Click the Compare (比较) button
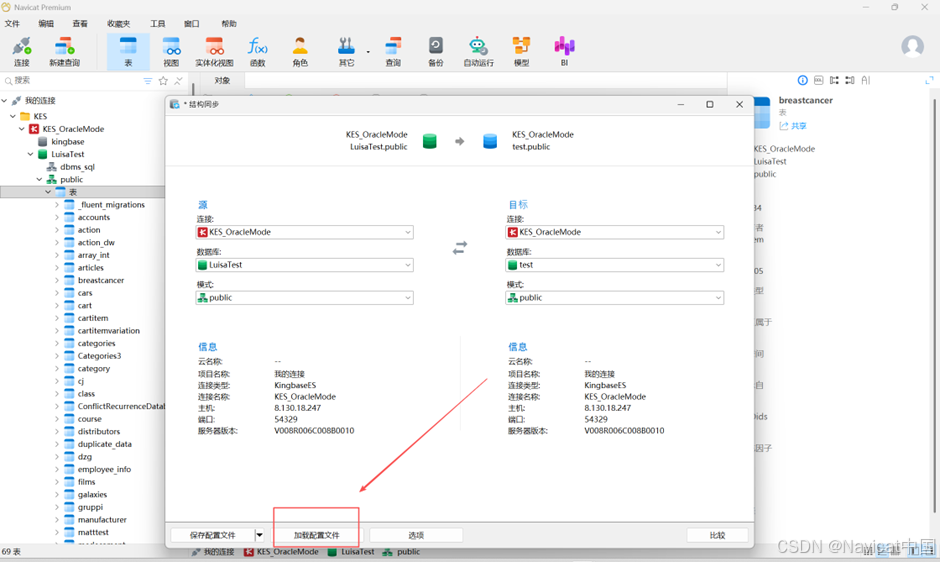Screen dimensions: 940x562 (x=718, y=535)
